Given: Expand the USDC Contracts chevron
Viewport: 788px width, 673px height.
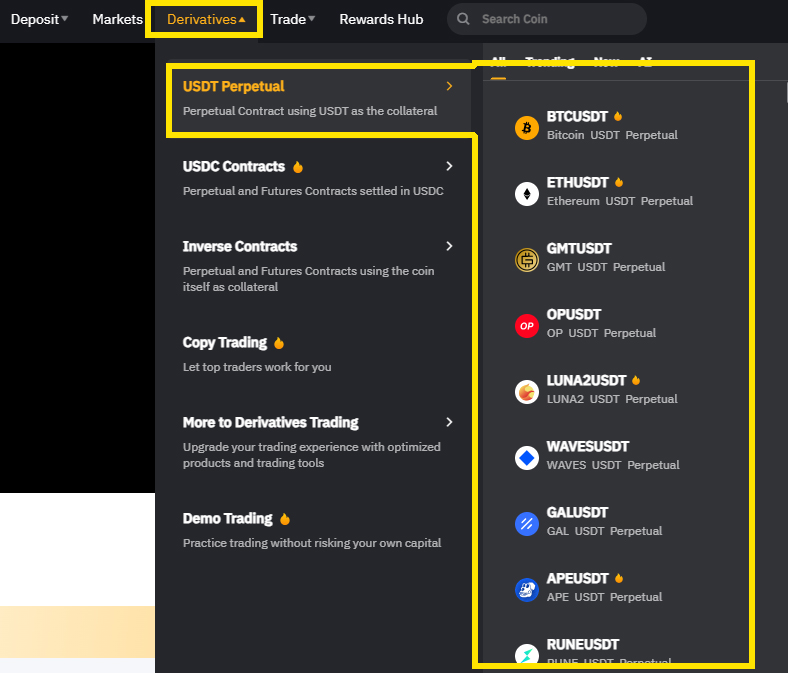Looking at the screenshot, I should click(x=449, y=166).
